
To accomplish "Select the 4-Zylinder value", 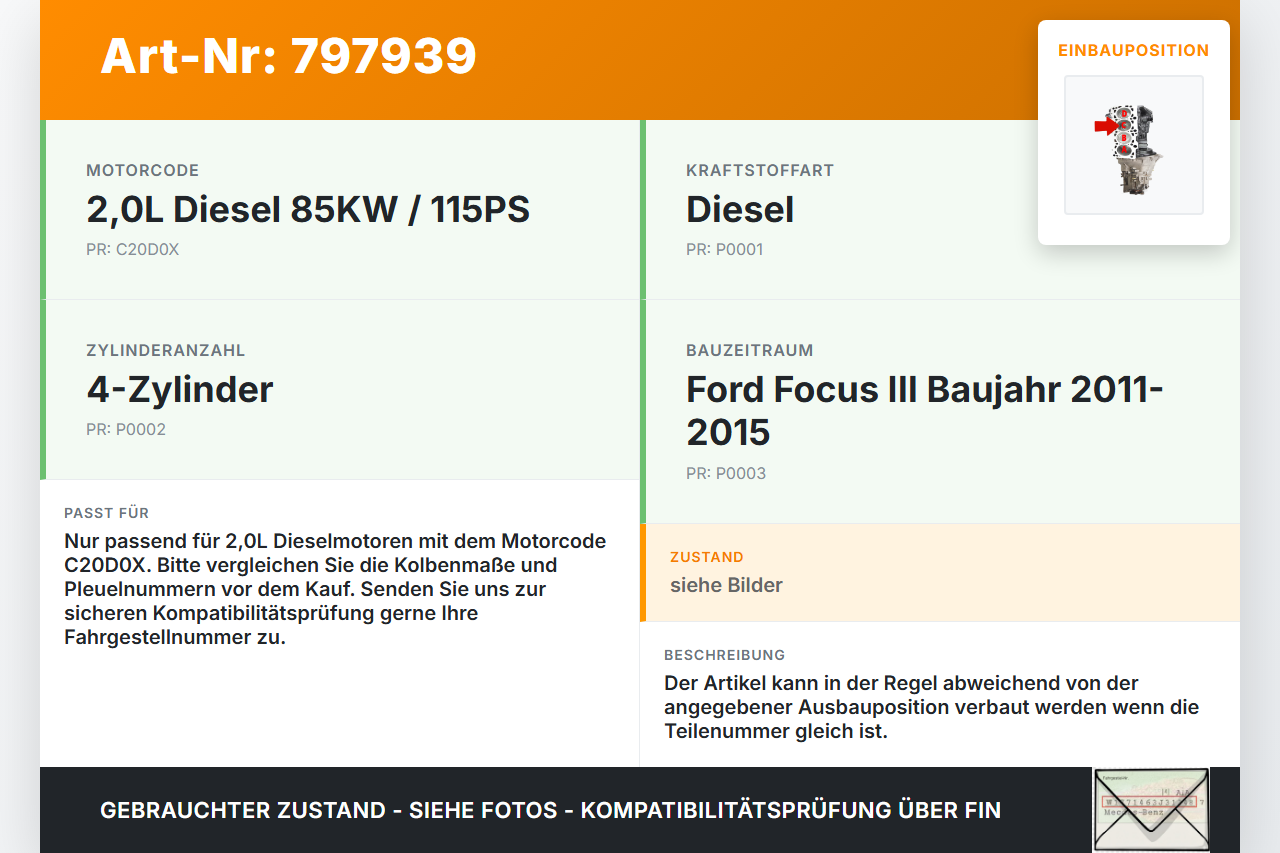I will [180, 389].
